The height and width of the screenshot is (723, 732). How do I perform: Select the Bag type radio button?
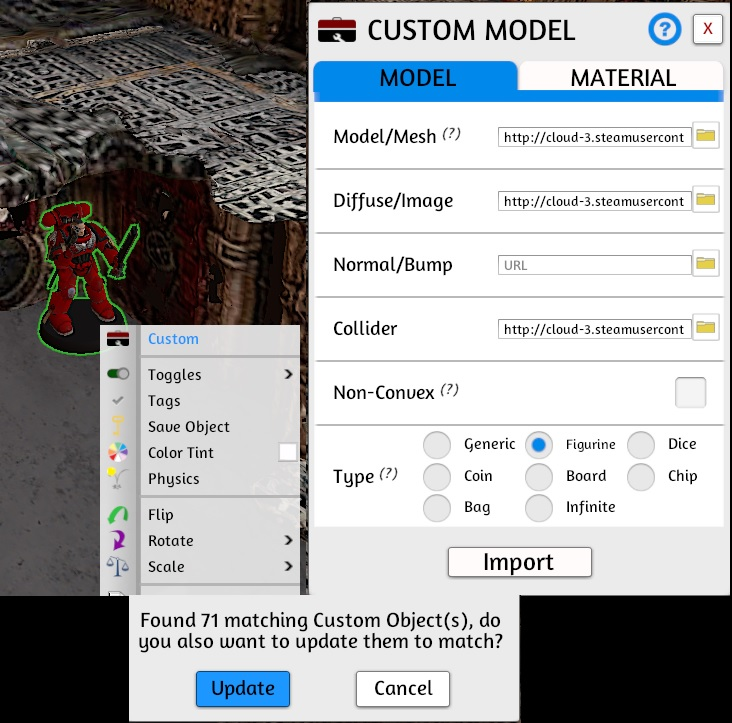click(x=436, y=508)
